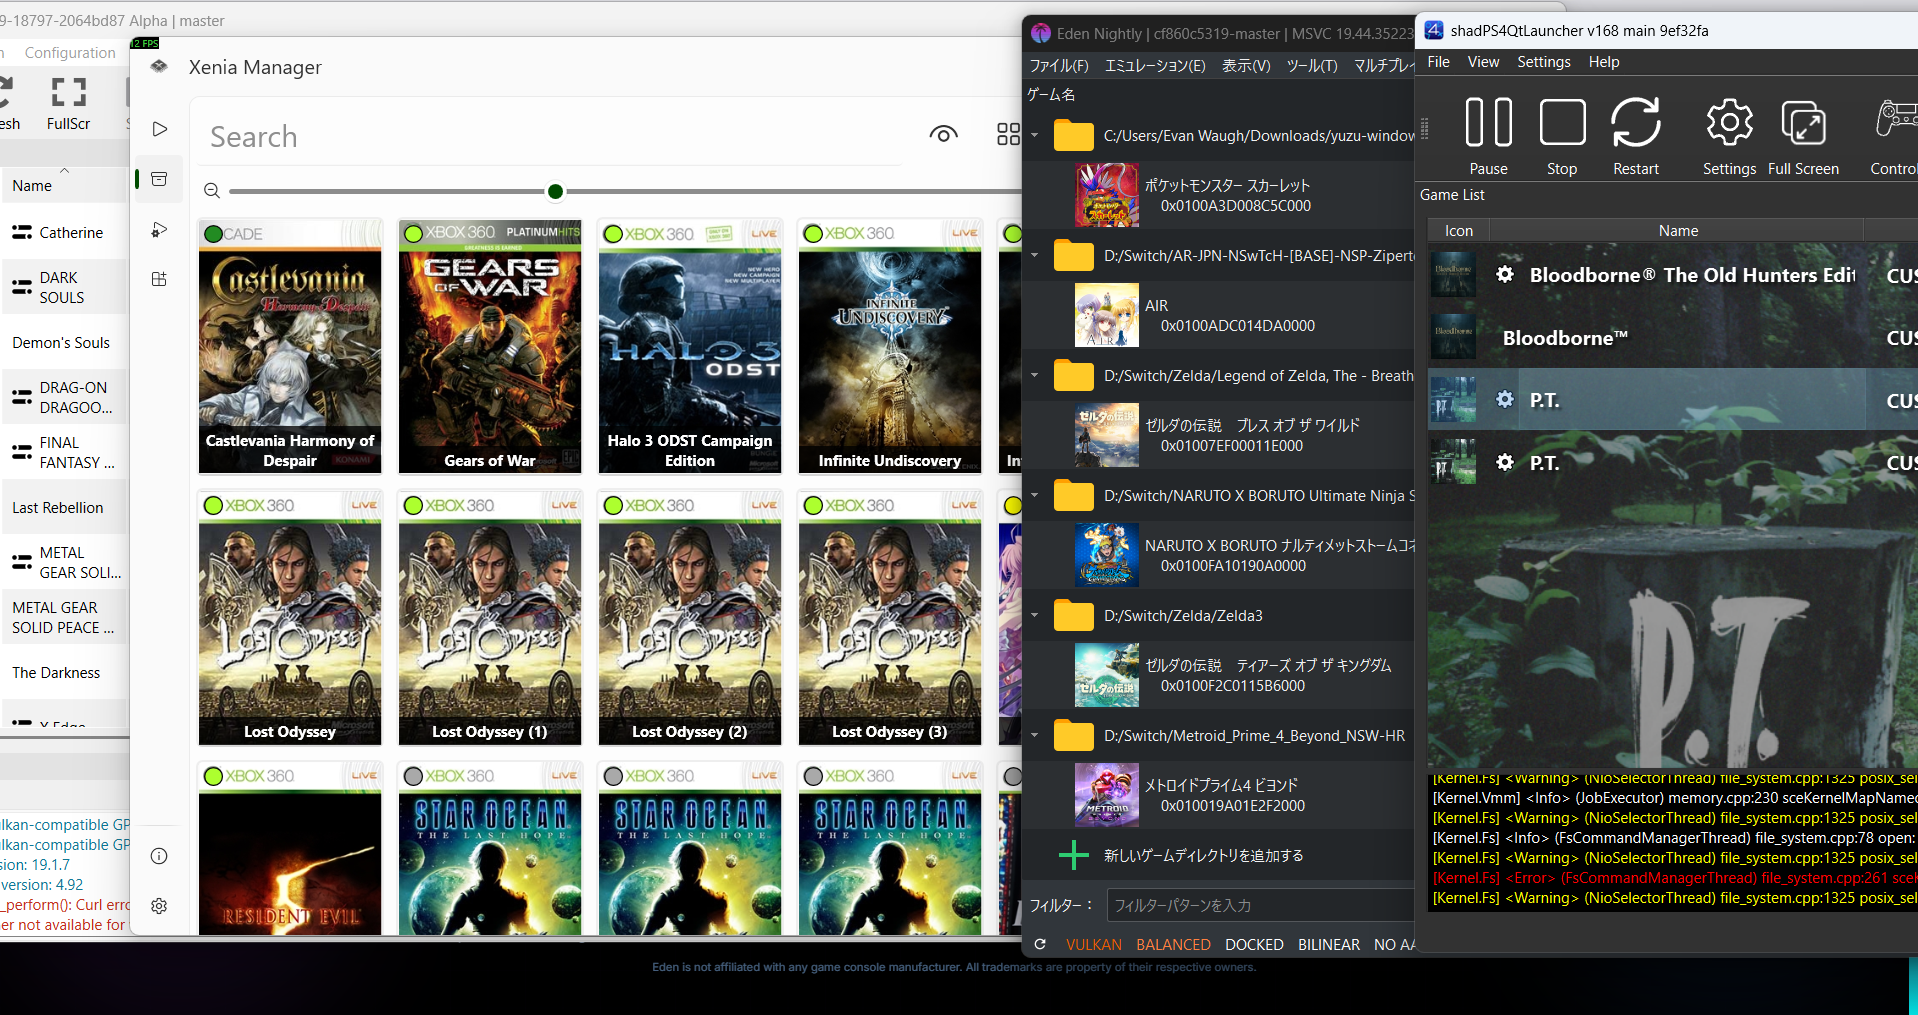This screenshot has height=1015, width=1918.
Task: Click the Name column sort header in left window
Action: [x=64, y=185]
